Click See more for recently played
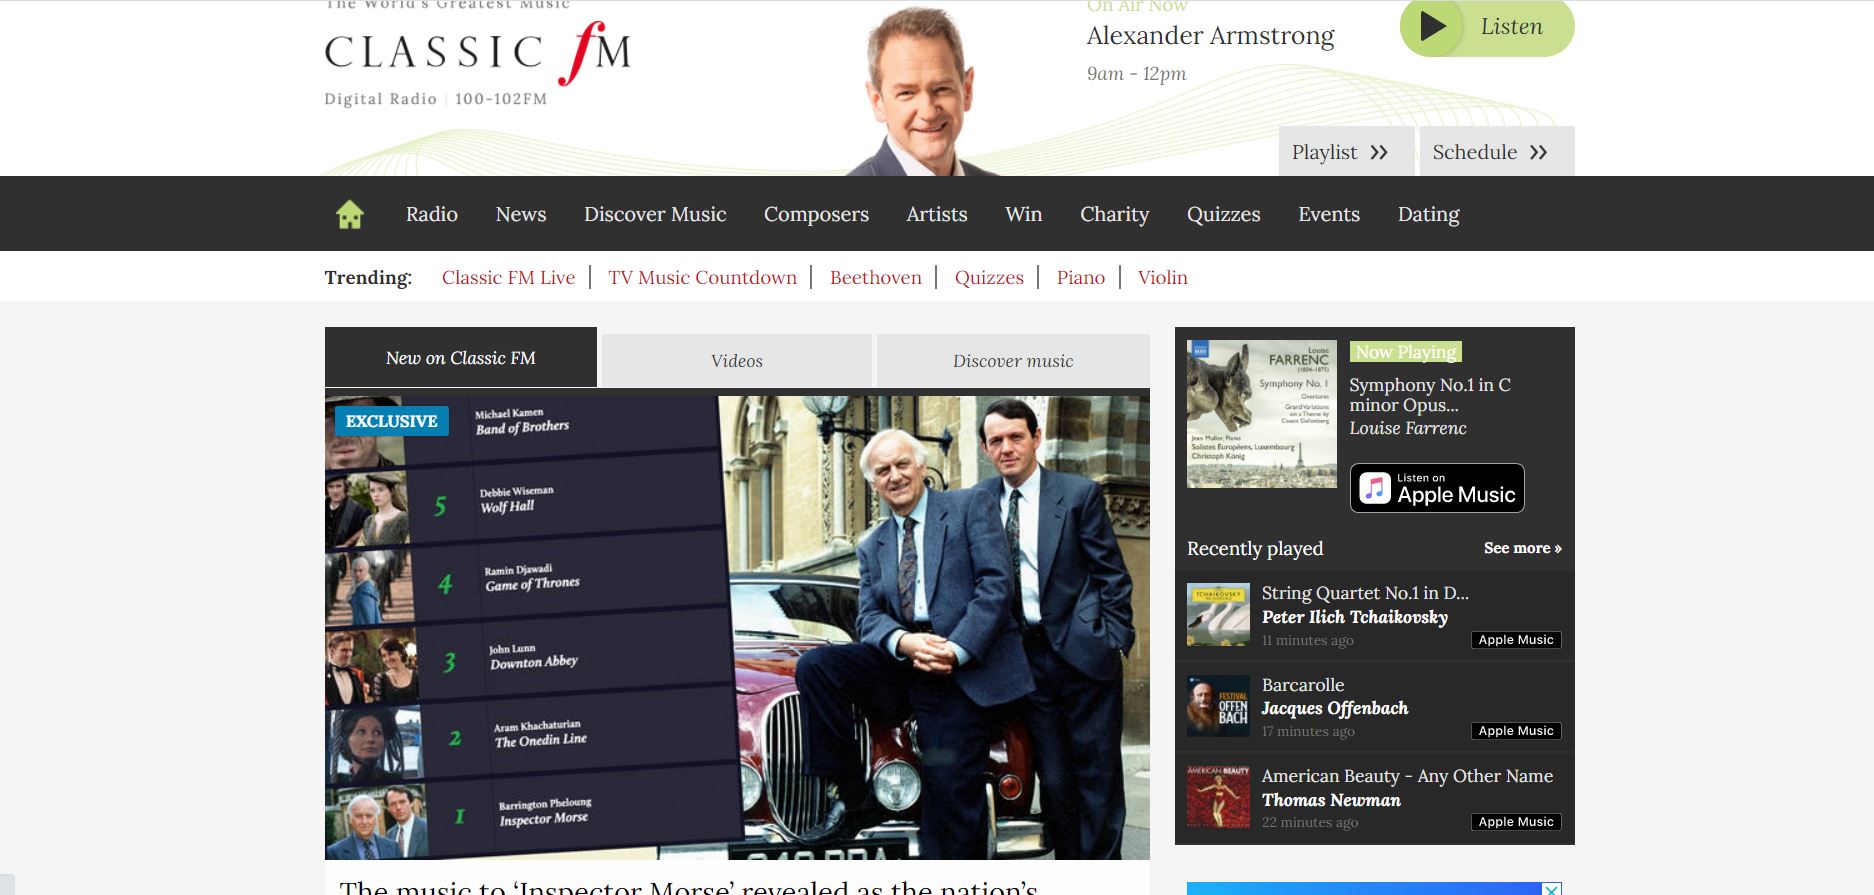The height and width of the screenshot is (895, 1874). tap(1522, 548)
